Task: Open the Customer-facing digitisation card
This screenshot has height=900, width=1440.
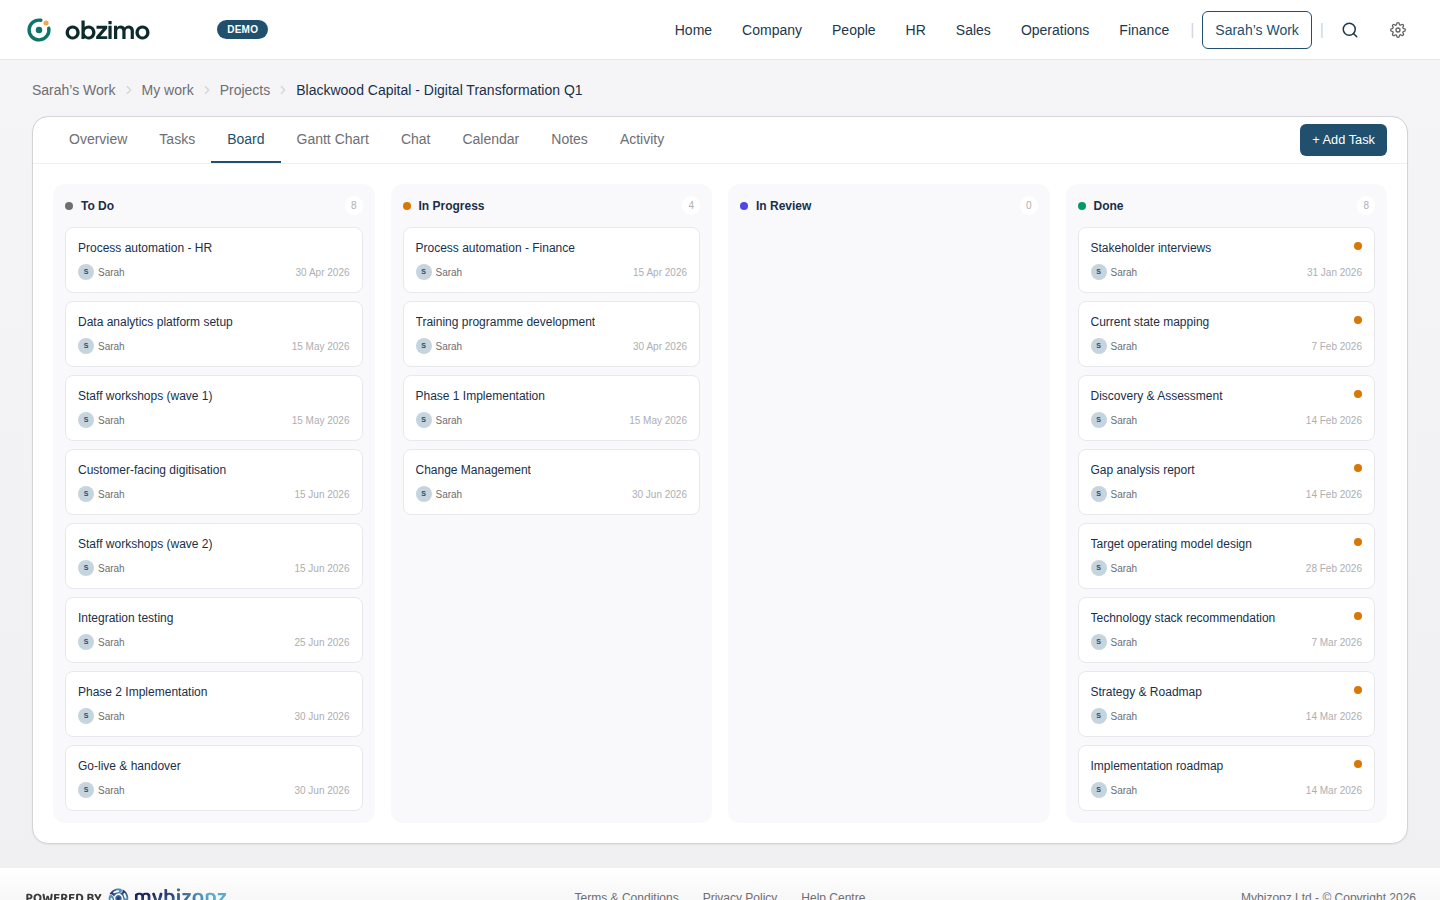Action: pos(214,482)
